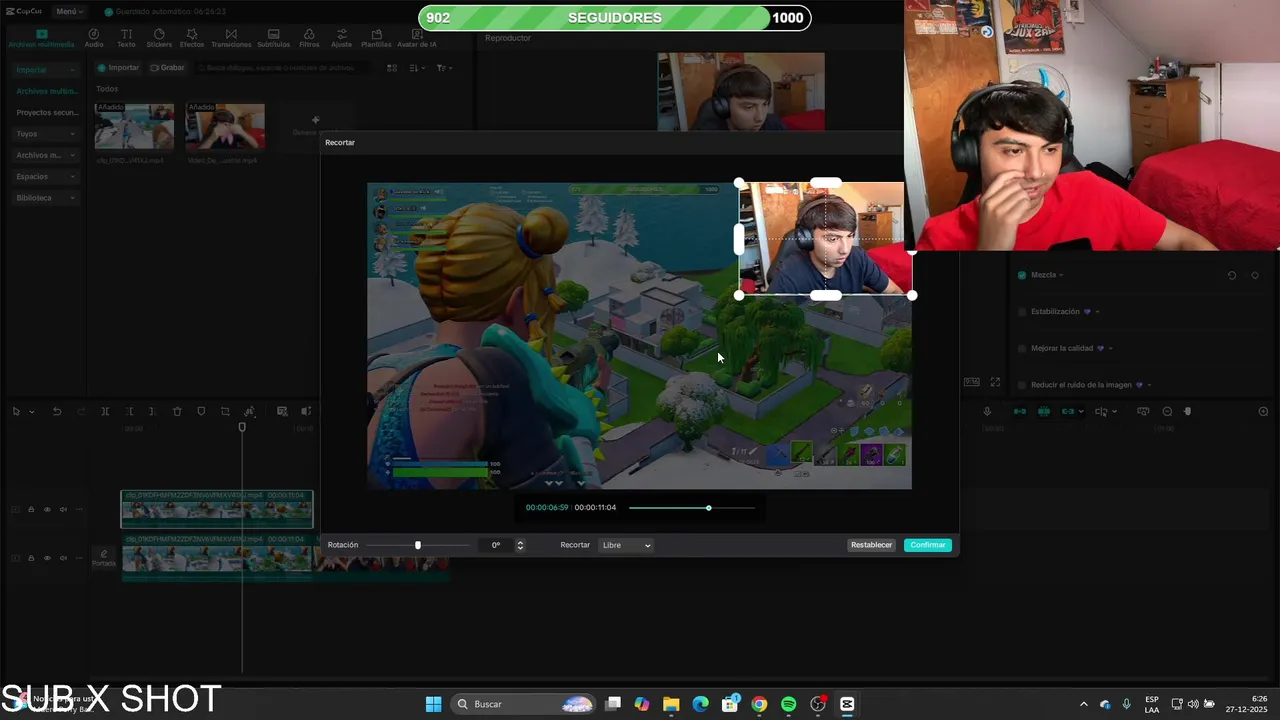This screenshot has width=1280, height=720.
Task: Click the crop preview playback progress bar
Action: coord(691,508)
